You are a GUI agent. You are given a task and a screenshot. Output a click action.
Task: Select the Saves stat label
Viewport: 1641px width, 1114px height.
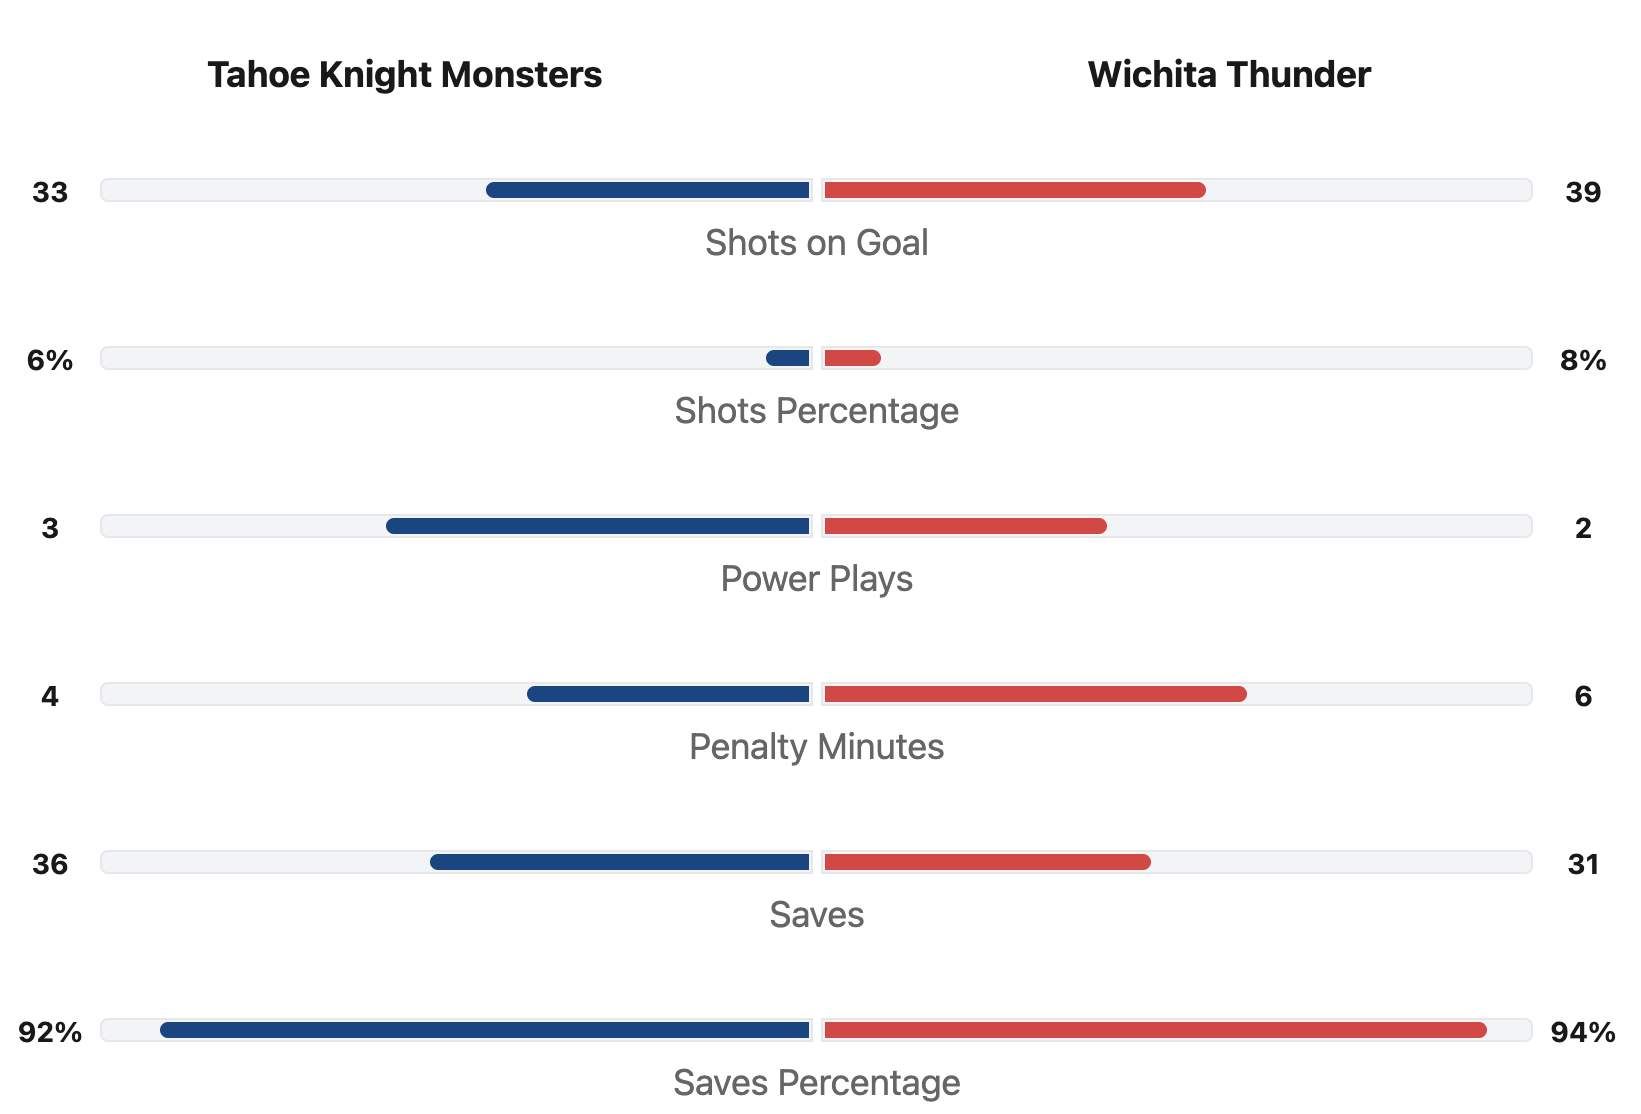[816, 915]
